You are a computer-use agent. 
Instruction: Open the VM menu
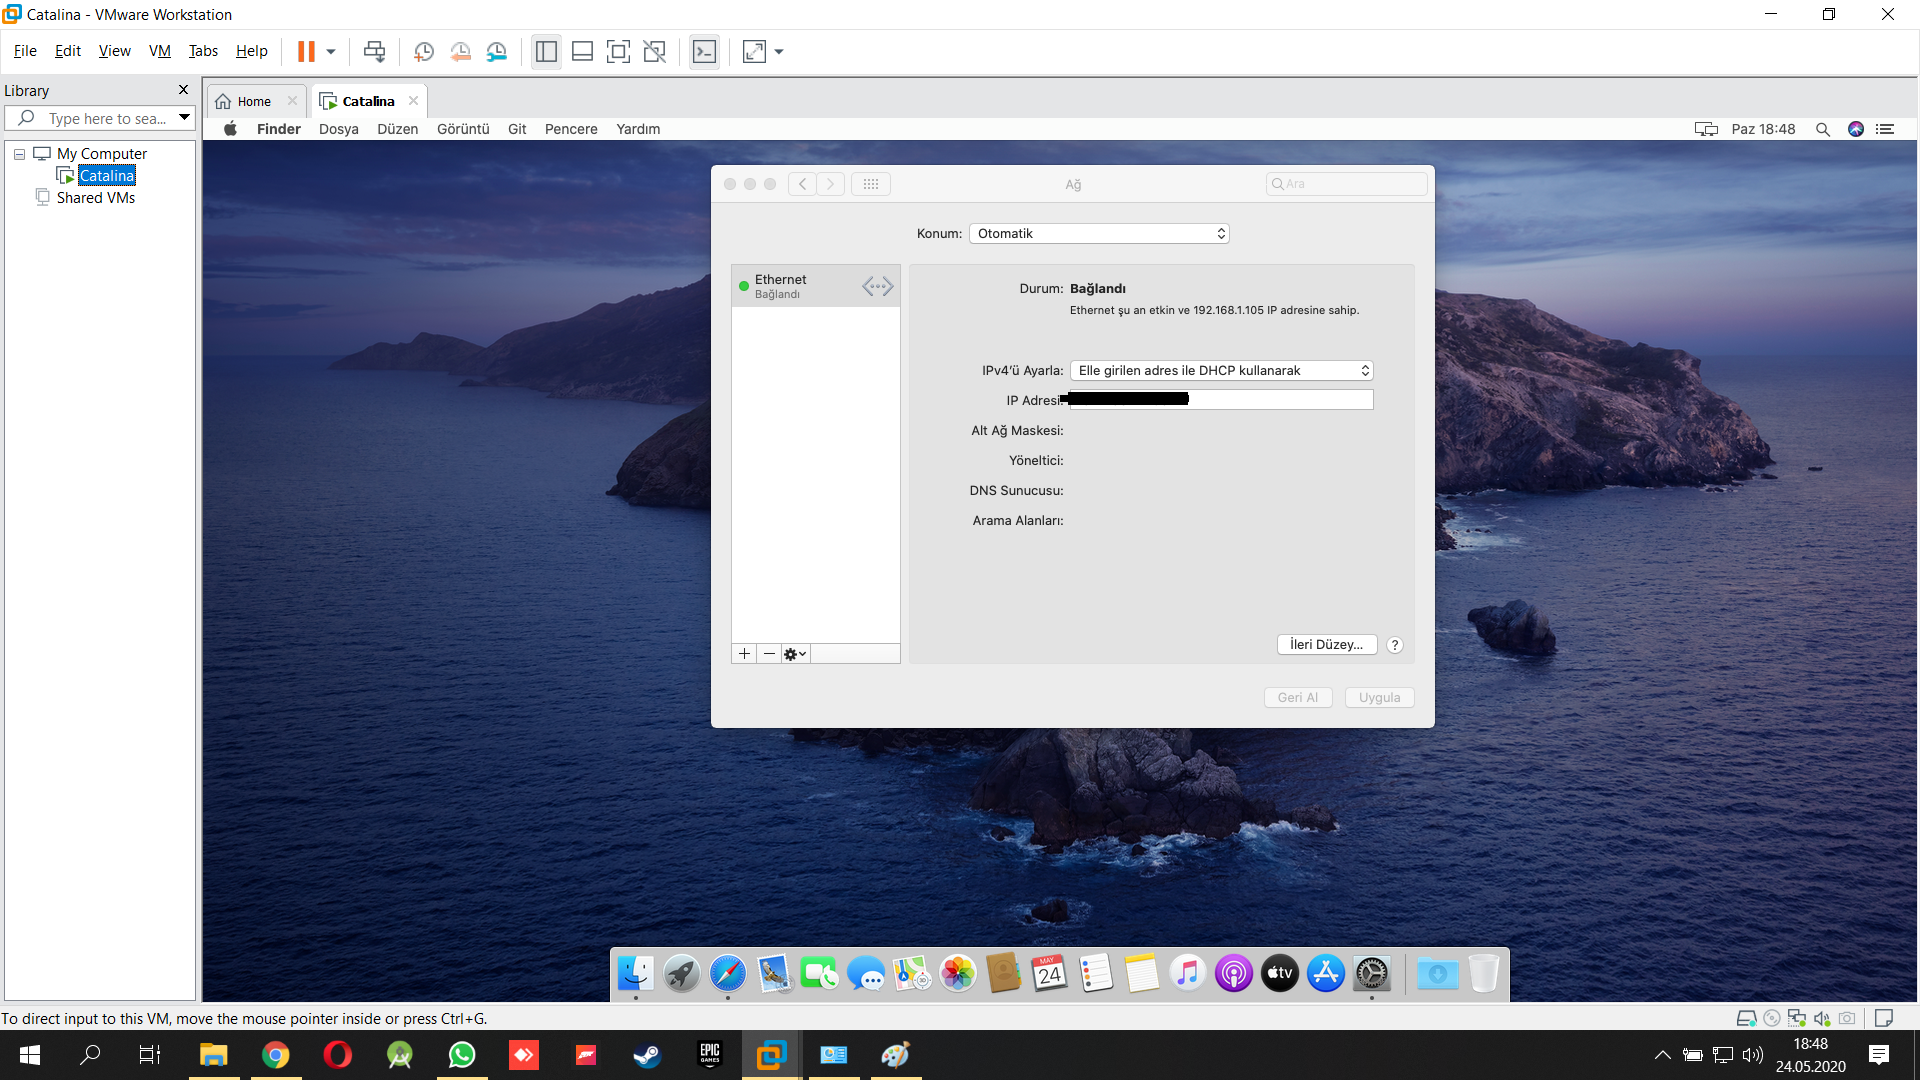point(159,51)
